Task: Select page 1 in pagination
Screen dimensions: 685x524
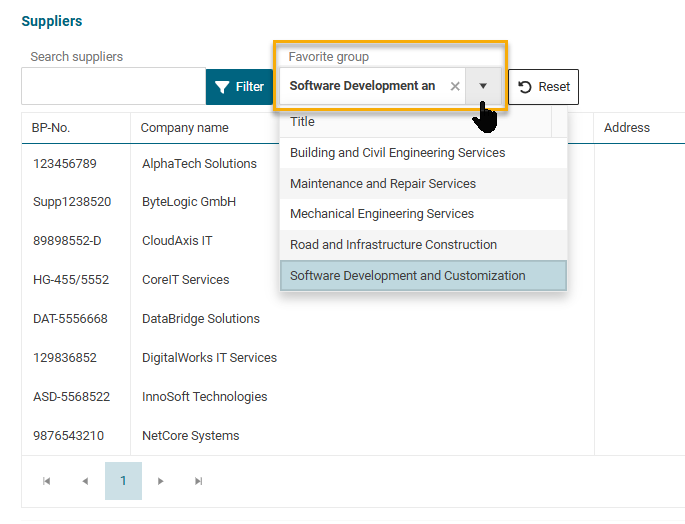Action: click(x=123, y=481)
